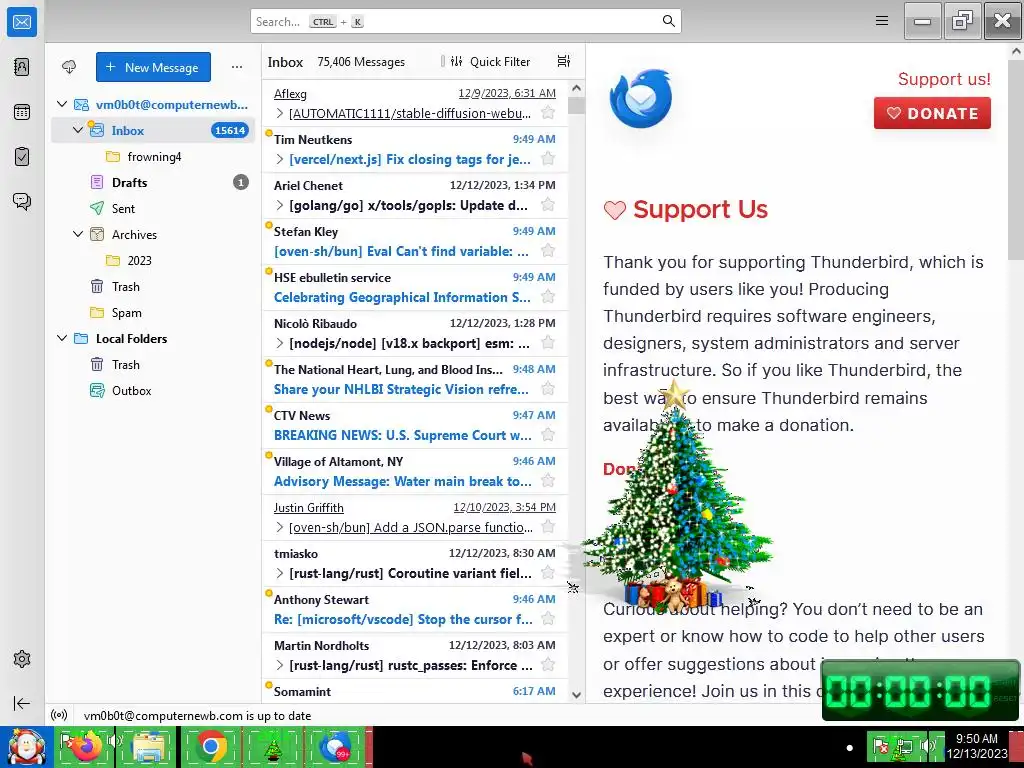Click the online status icon in status bar

click(59, 715)
